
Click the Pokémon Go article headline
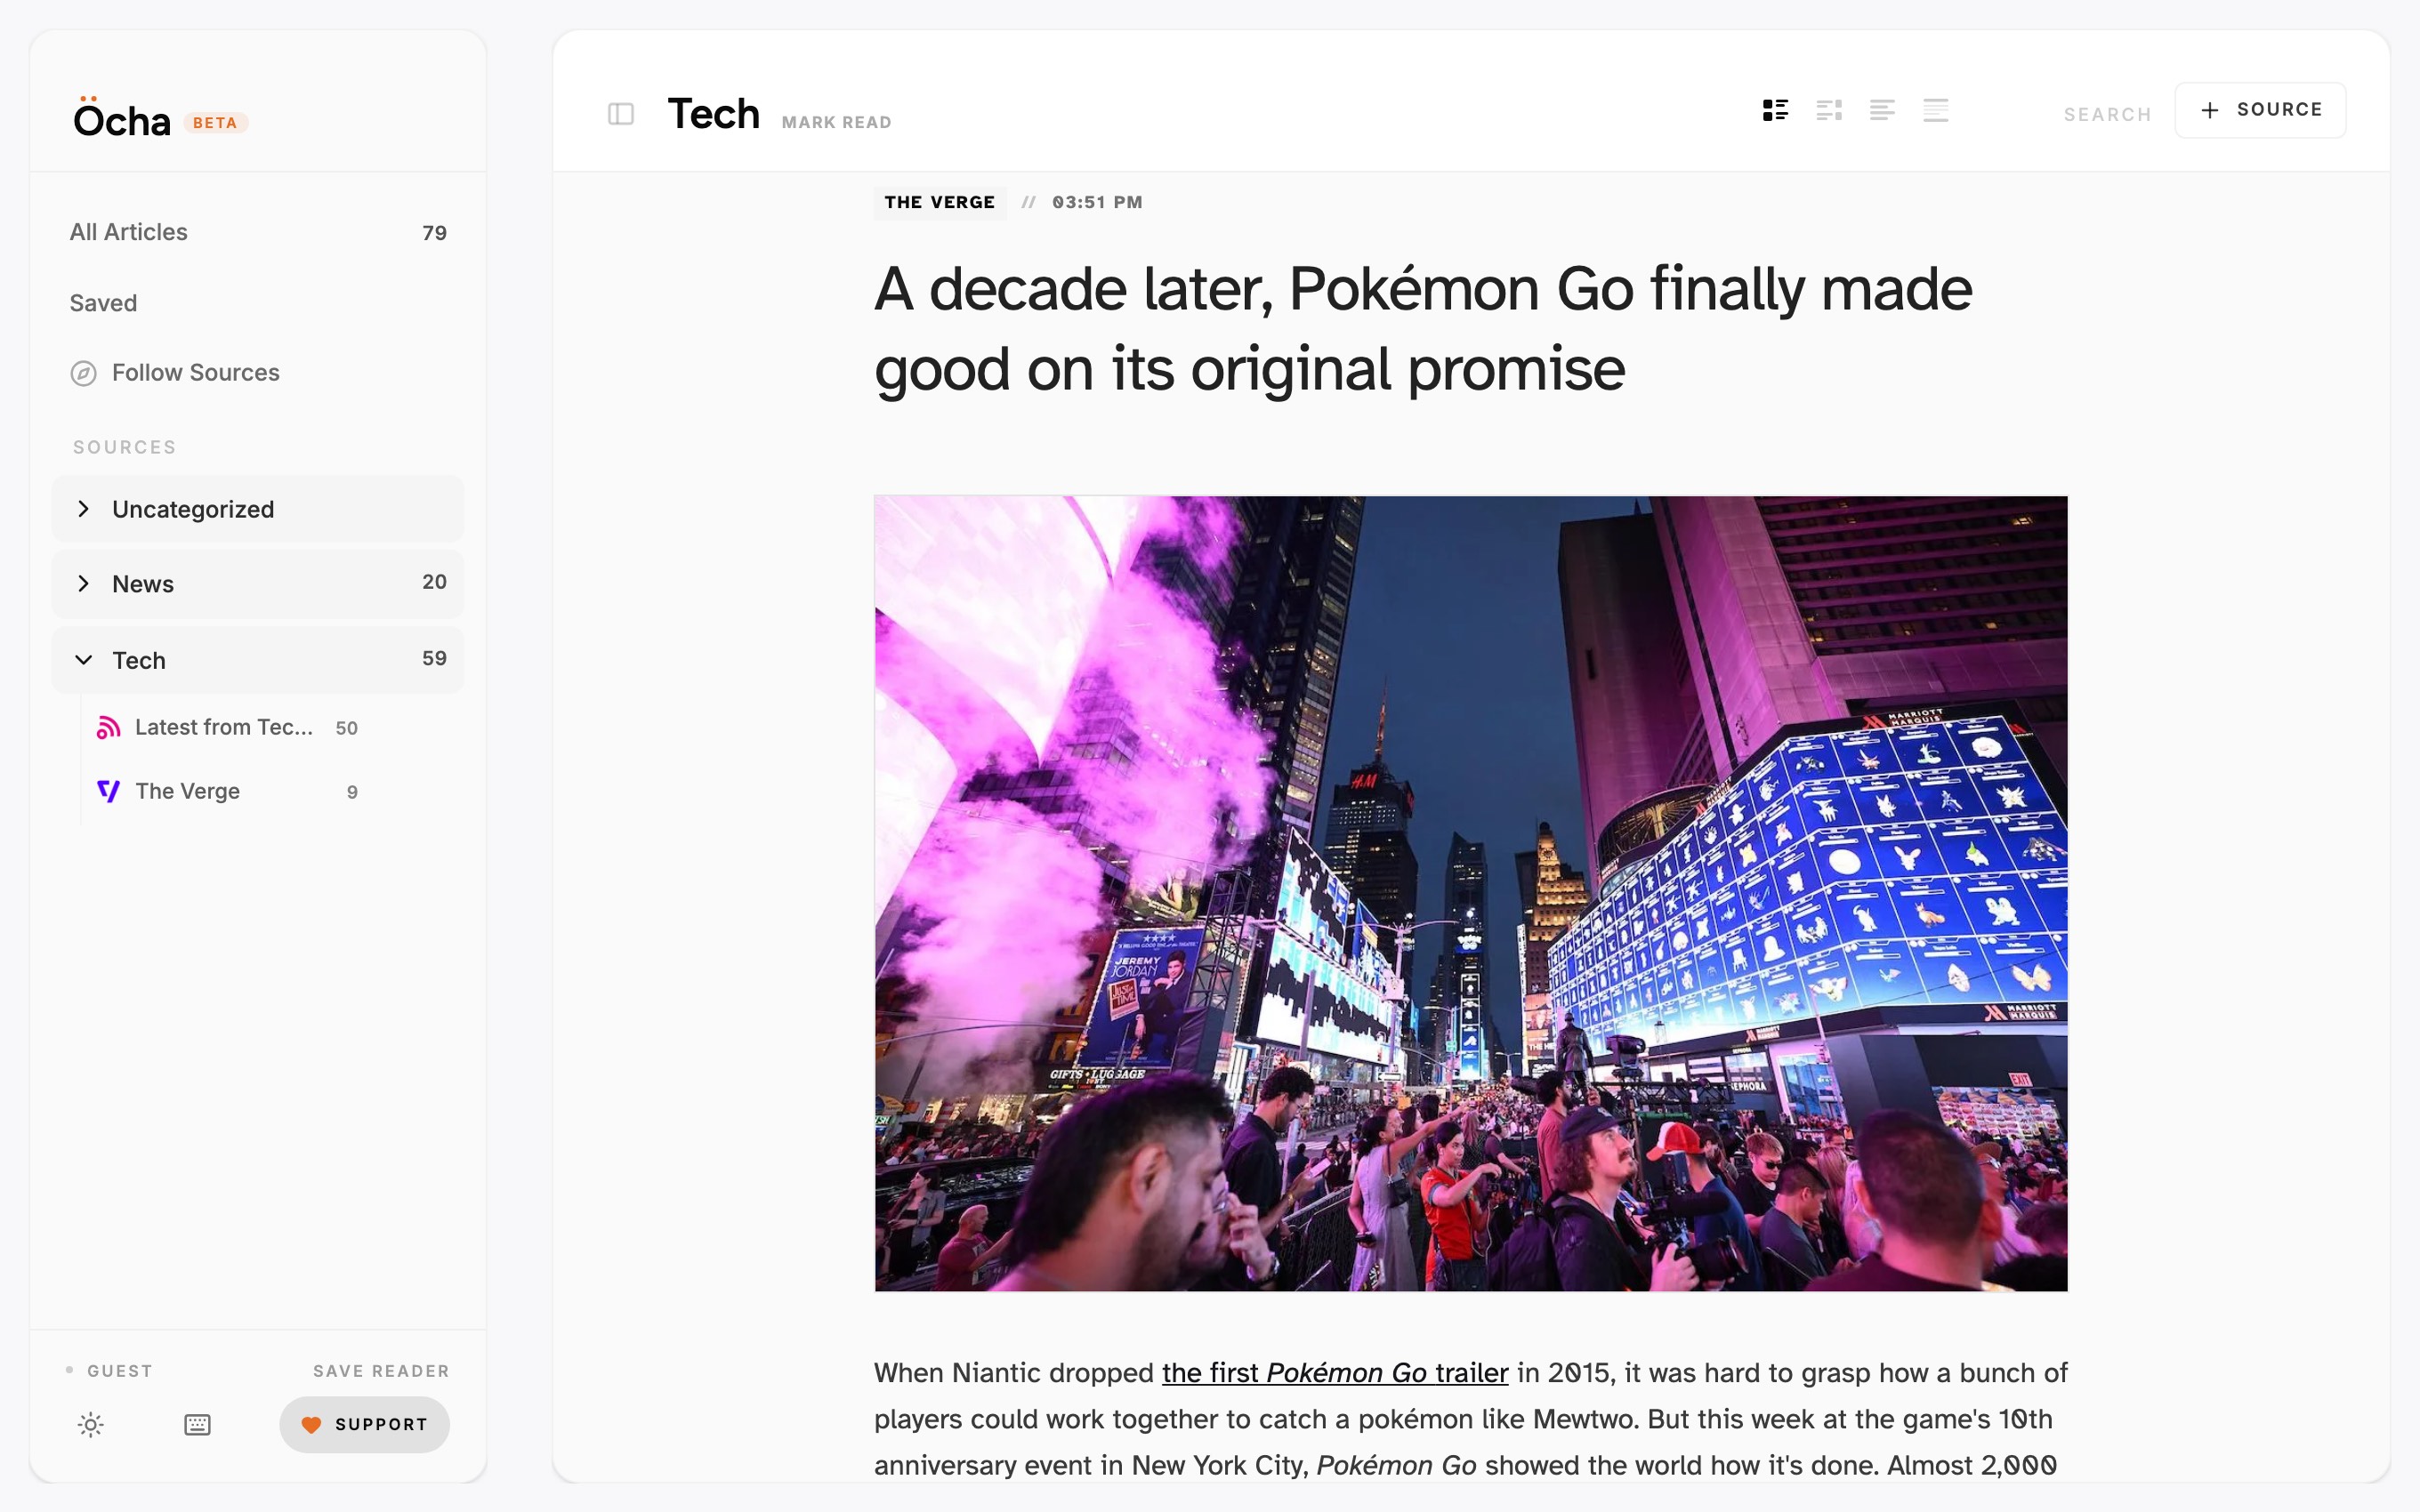coord(1423,329)
